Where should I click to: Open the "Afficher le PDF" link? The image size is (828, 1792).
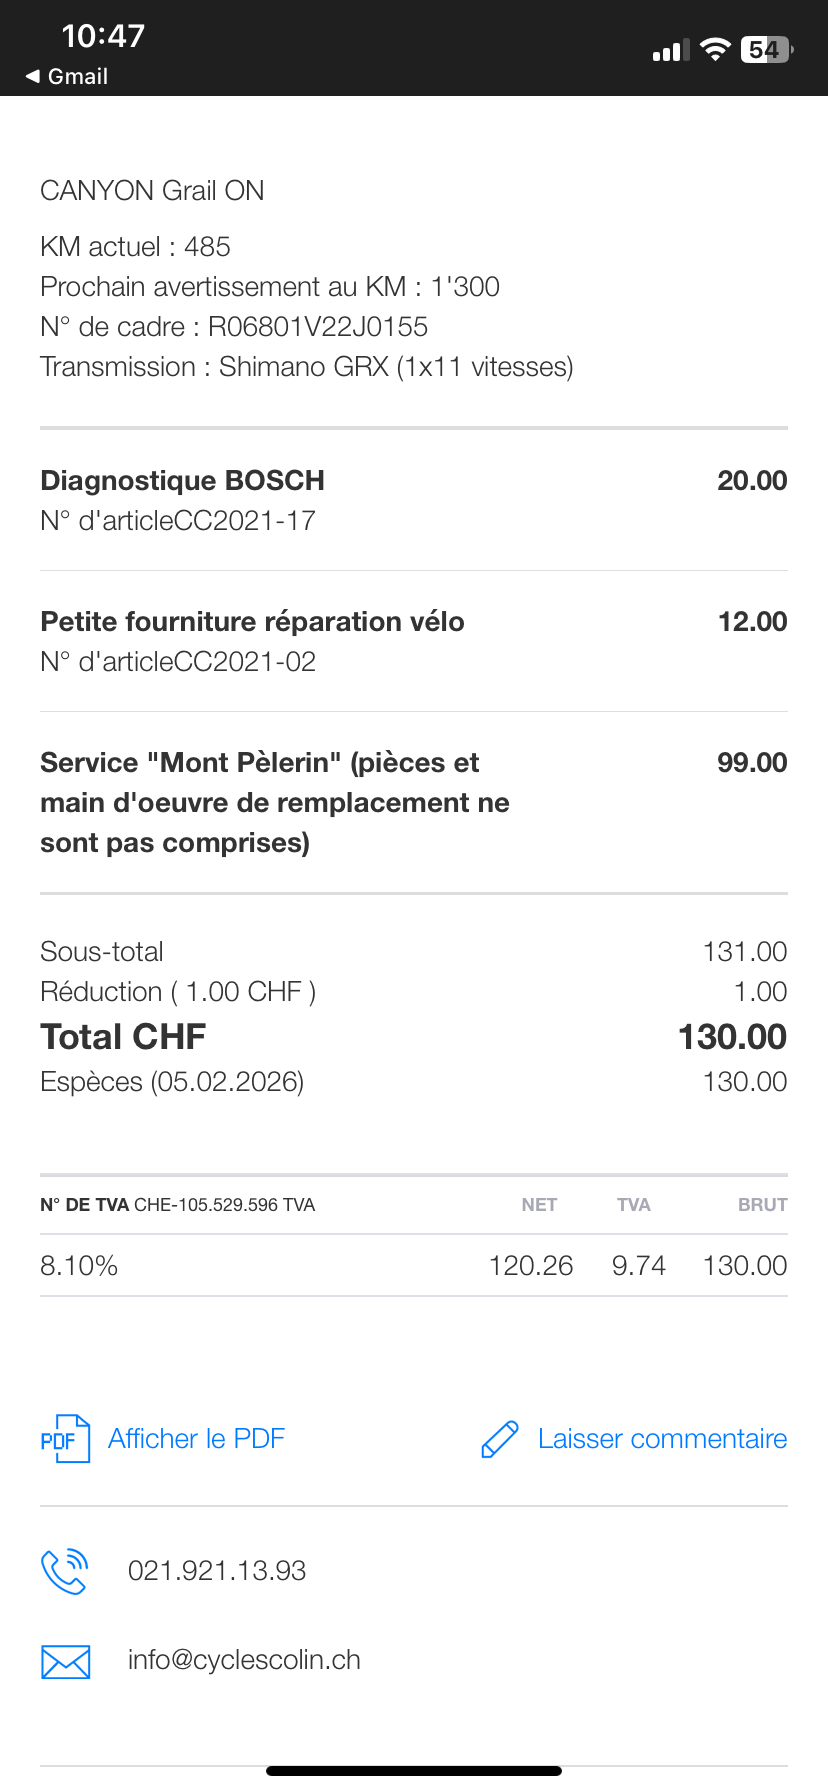[x=196, y=1439]
